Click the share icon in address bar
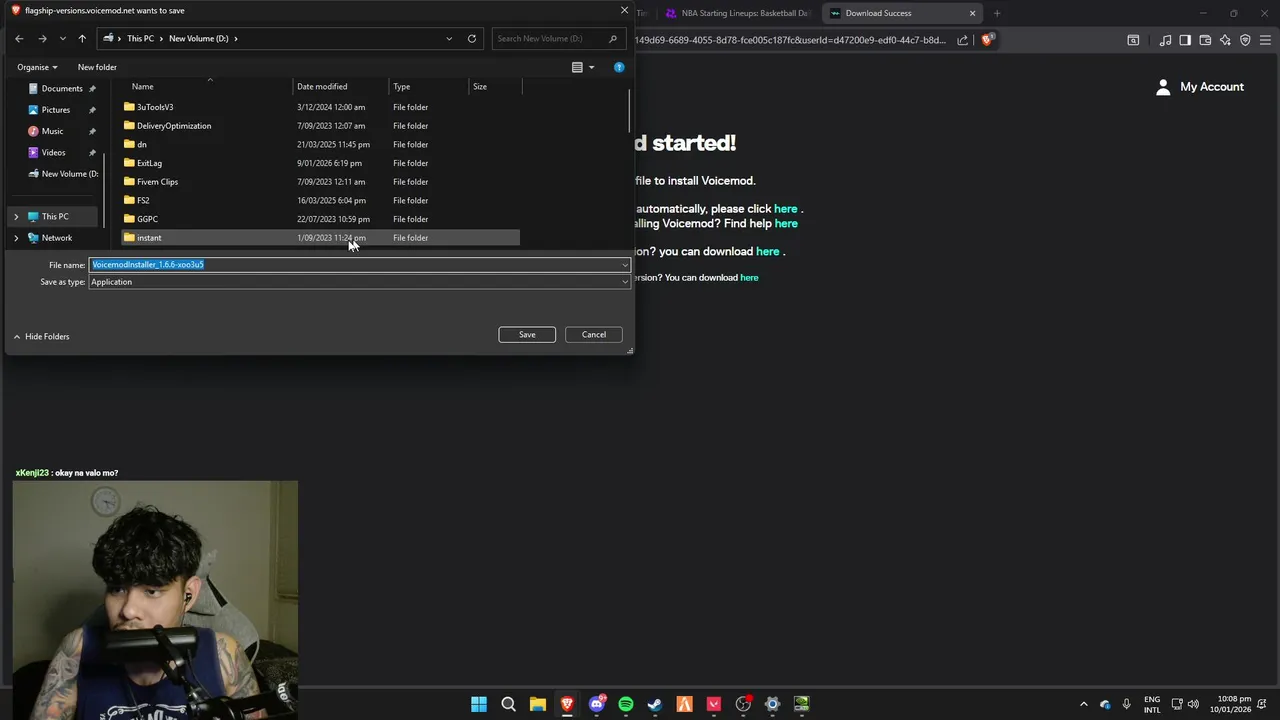 (962, 40)
